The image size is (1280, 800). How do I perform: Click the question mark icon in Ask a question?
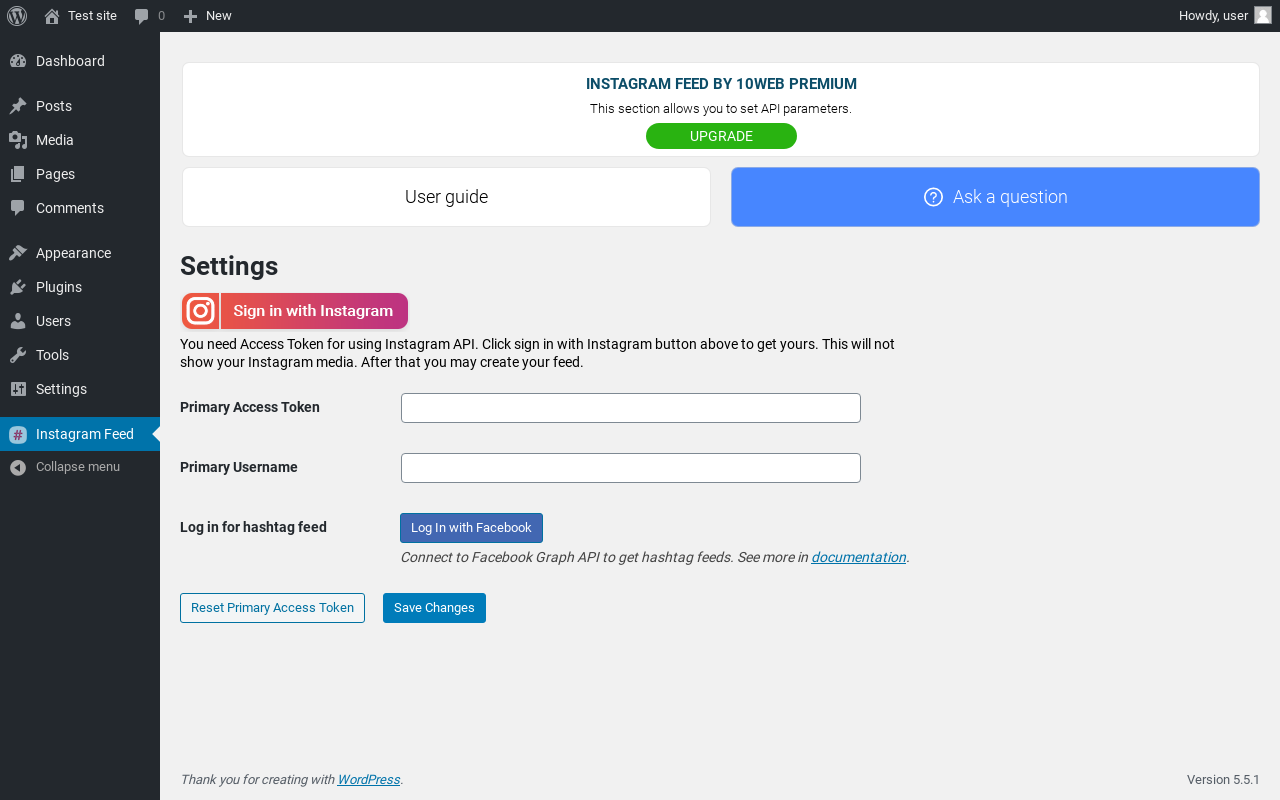933,197
